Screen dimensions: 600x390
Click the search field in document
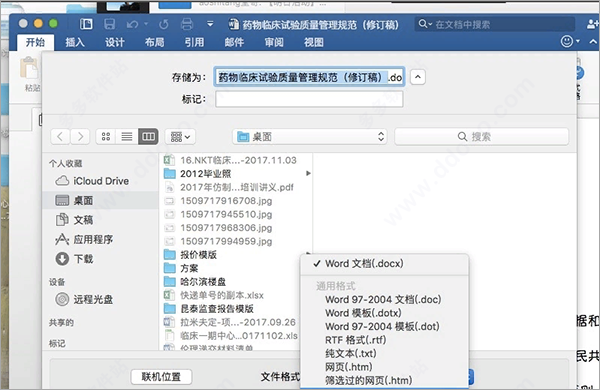pyautogui.click(x=495, y=24)
